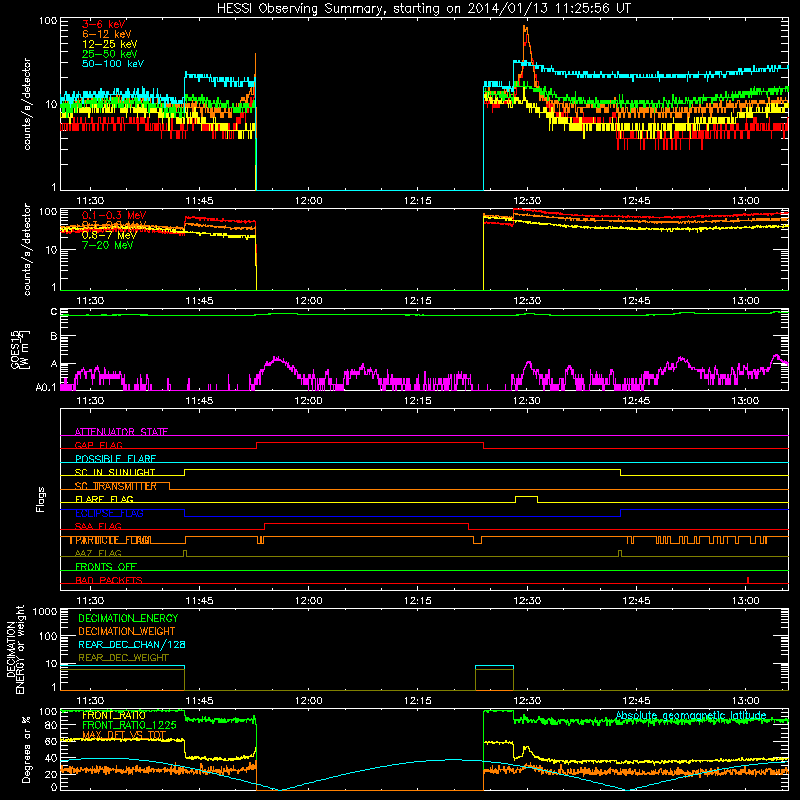Click the SC_TRANSMITTER flag label
The height and width of the screenshot is (800, 800).
point(115,486)
